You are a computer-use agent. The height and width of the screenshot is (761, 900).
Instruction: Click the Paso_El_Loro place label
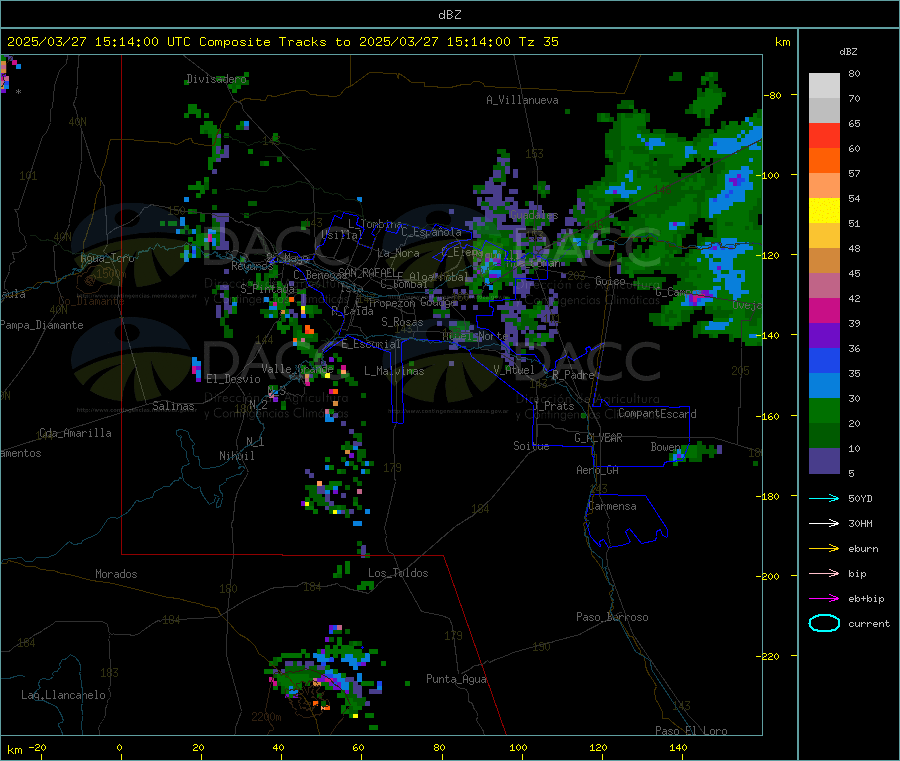tap(691, 731)
